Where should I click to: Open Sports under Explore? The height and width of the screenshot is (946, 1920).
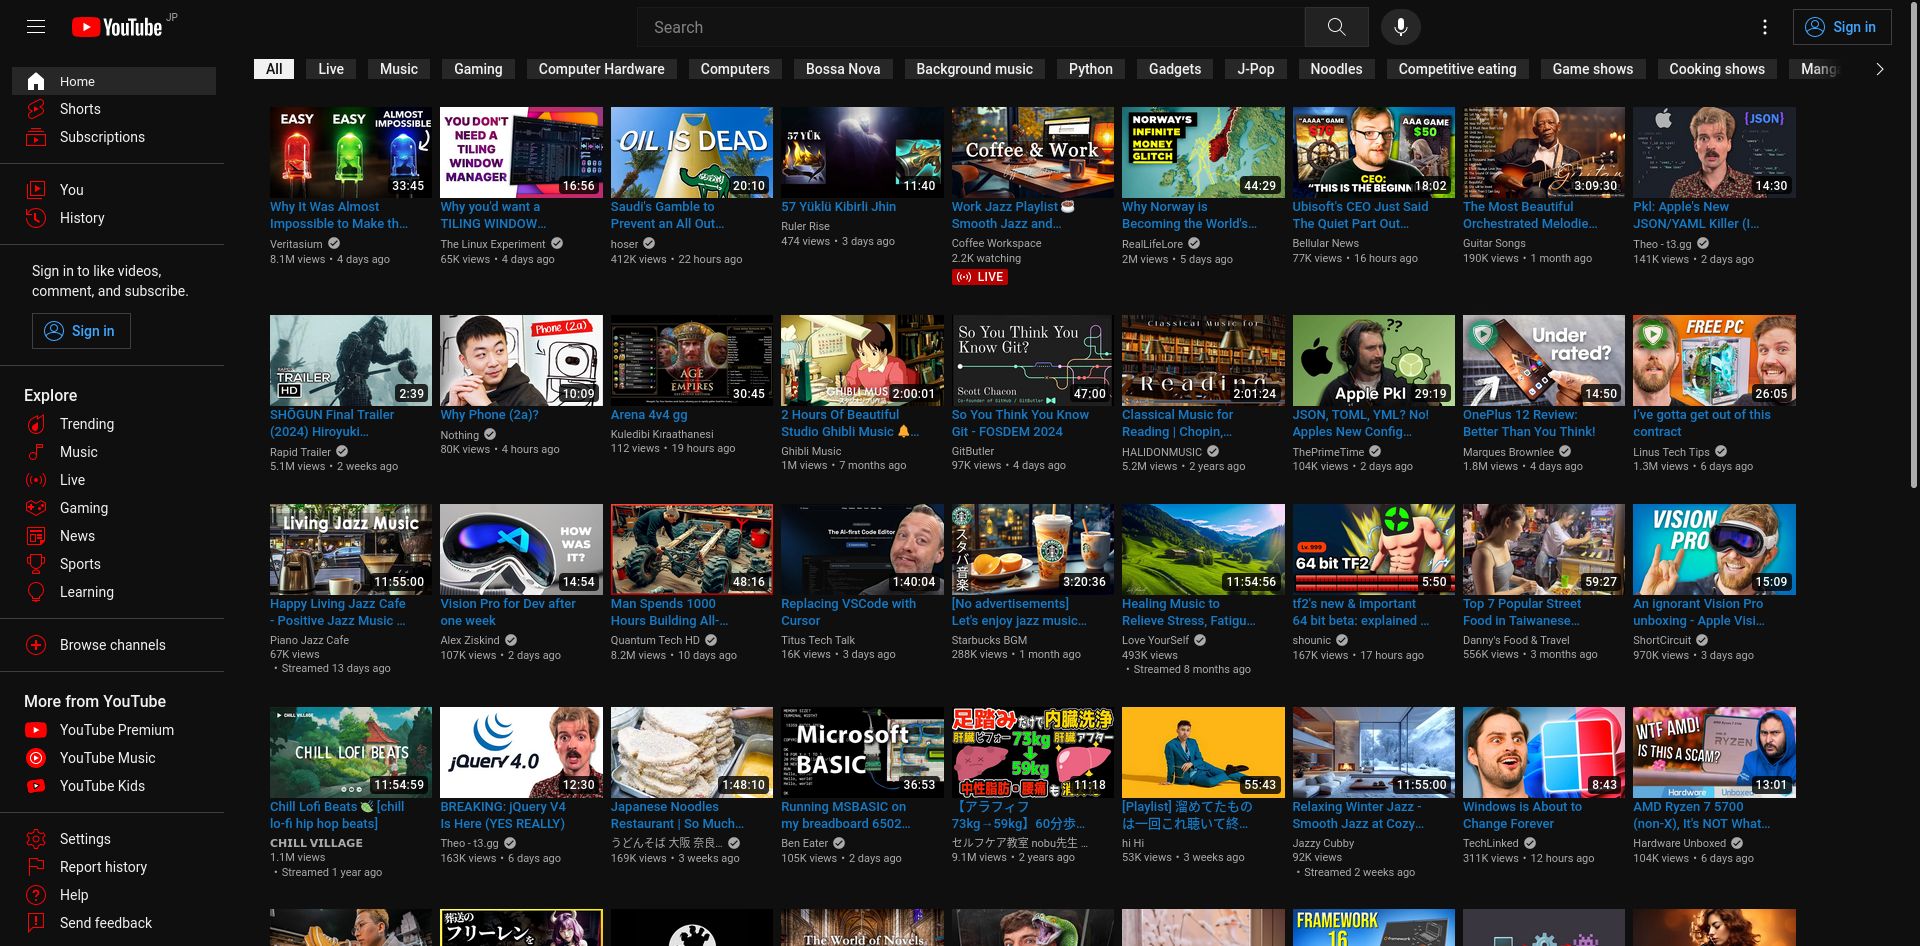(x=114, y=564)
